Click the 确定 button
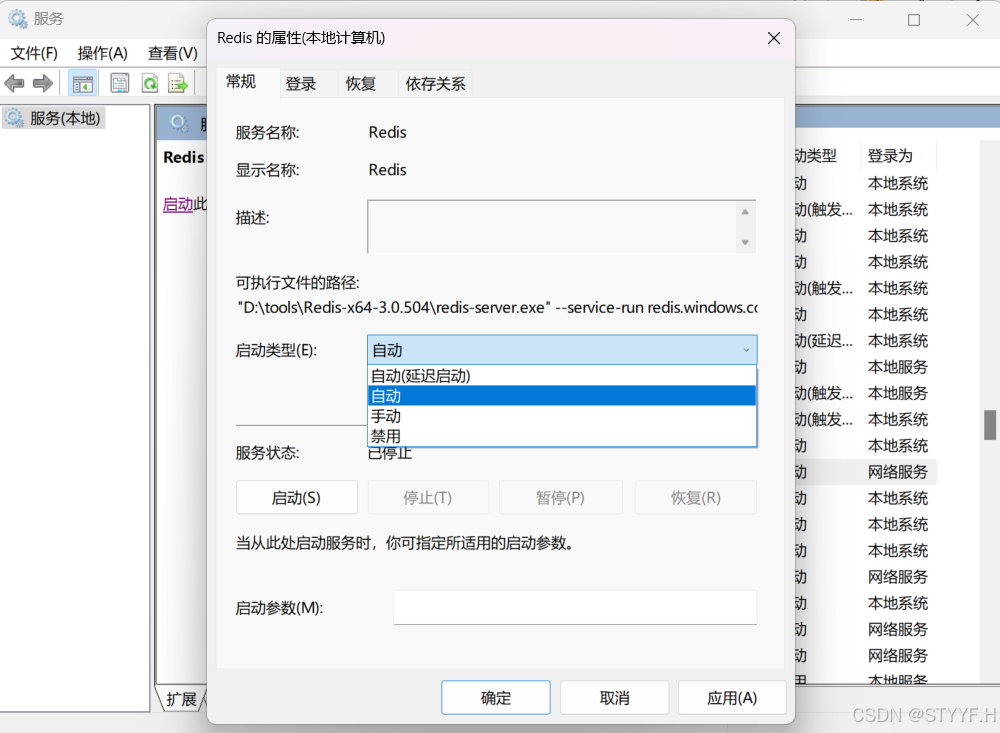1000x733 pixels. click(x=496, y=697)
